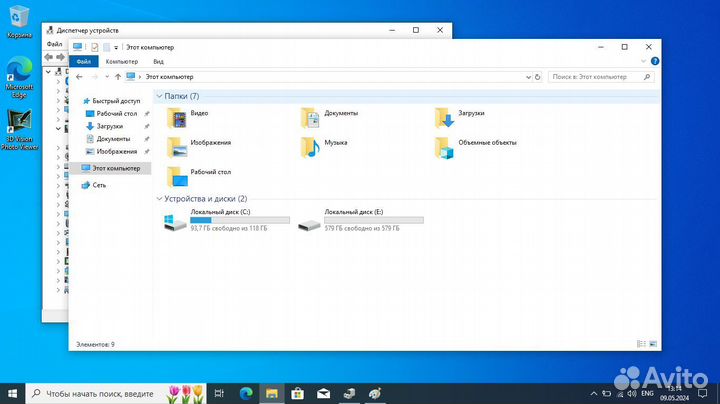The height and width of the screenshot is (404, 720).
Task: Show hidden tray icons chevron
Action: (594, 393)
